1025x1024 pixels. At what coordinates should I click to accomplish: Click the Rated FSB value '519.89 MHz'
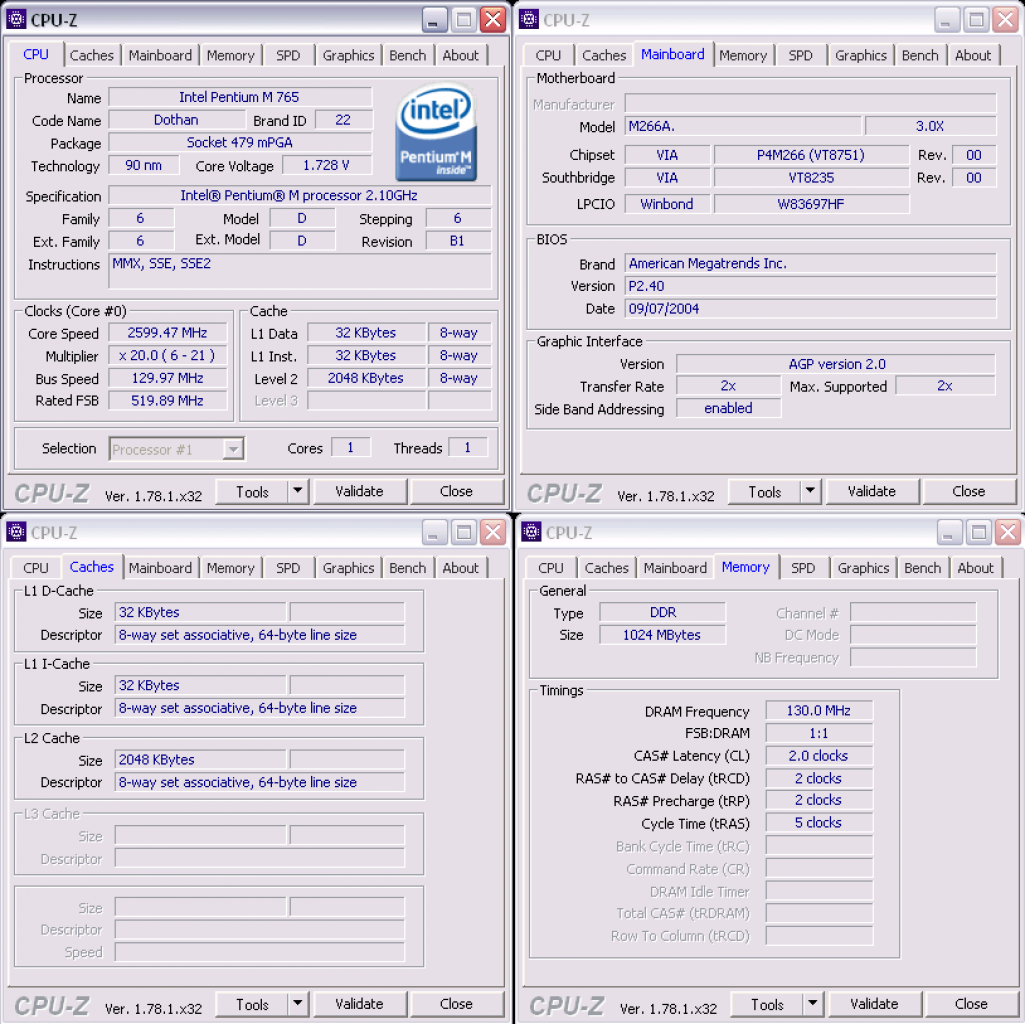click(167, 401)
